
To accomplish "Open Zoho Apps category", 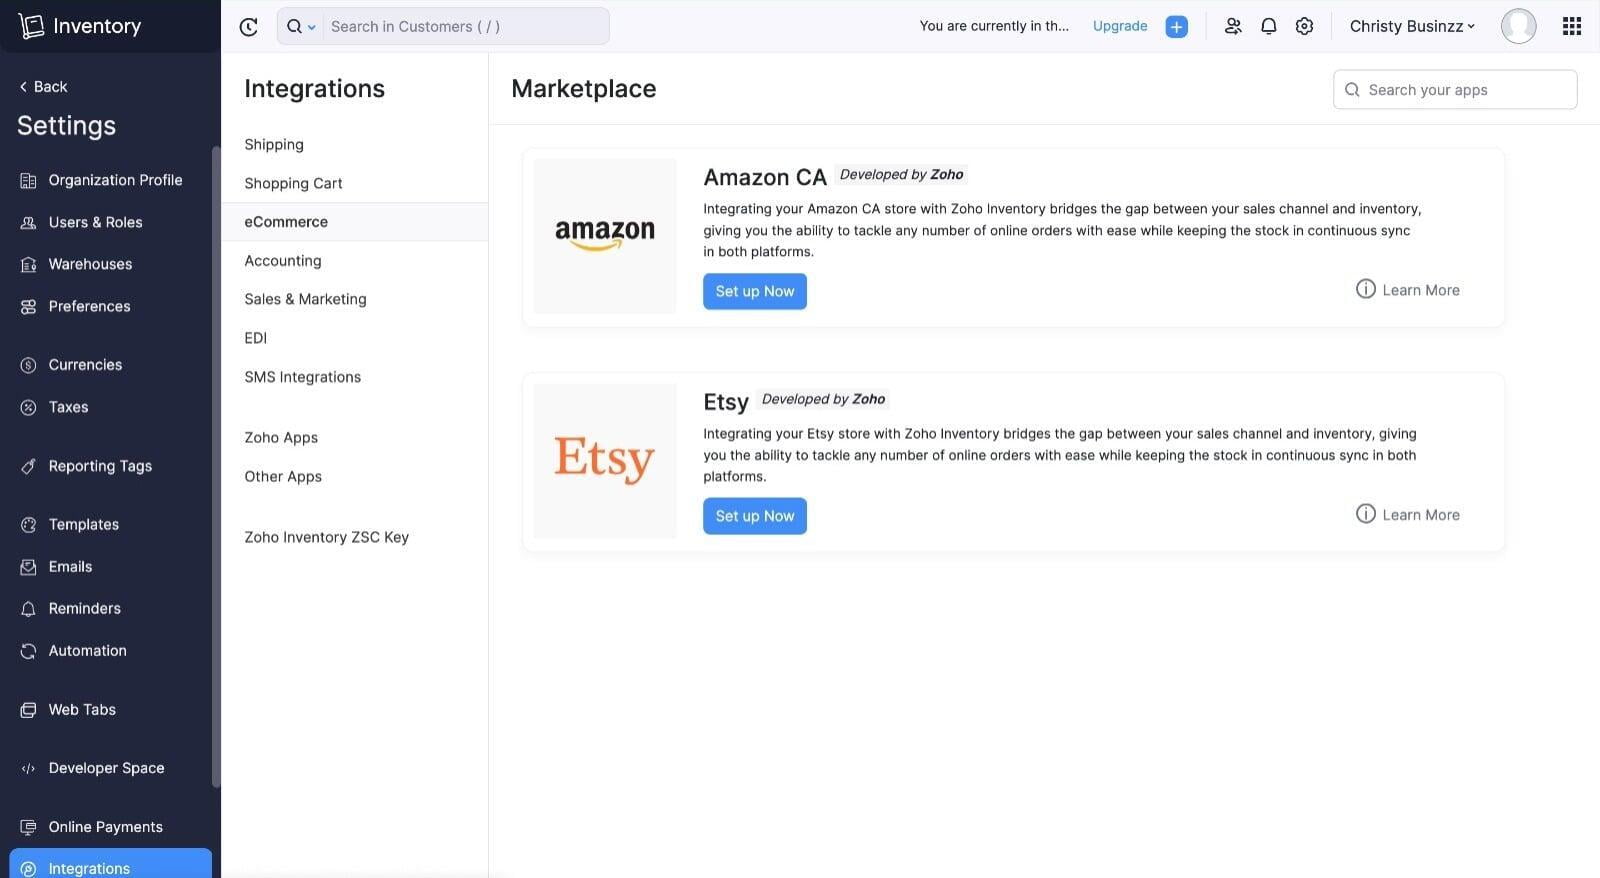I will pos(281,437).
